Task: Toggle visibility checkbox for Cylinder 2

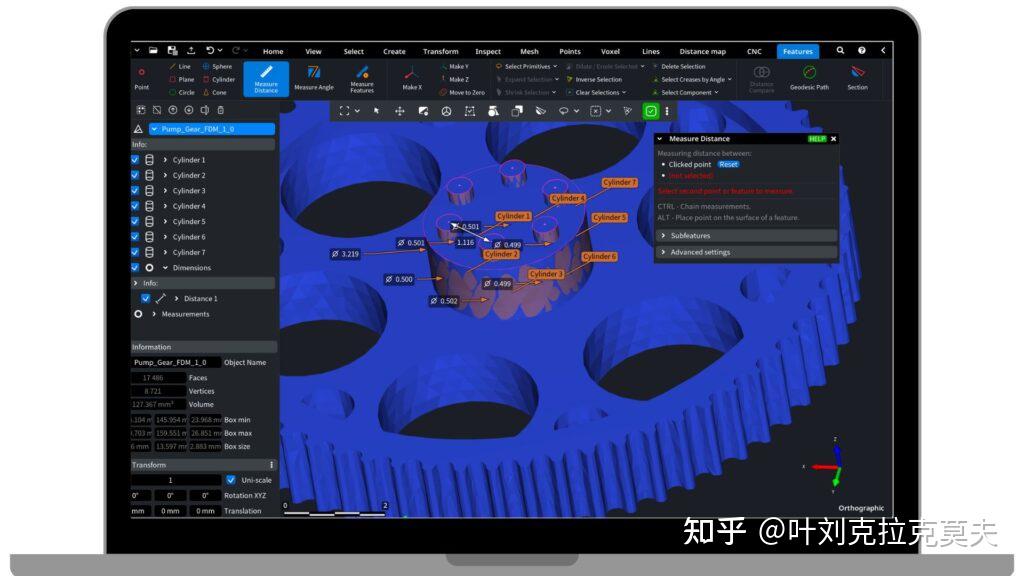Action: (x=135, y=175)
